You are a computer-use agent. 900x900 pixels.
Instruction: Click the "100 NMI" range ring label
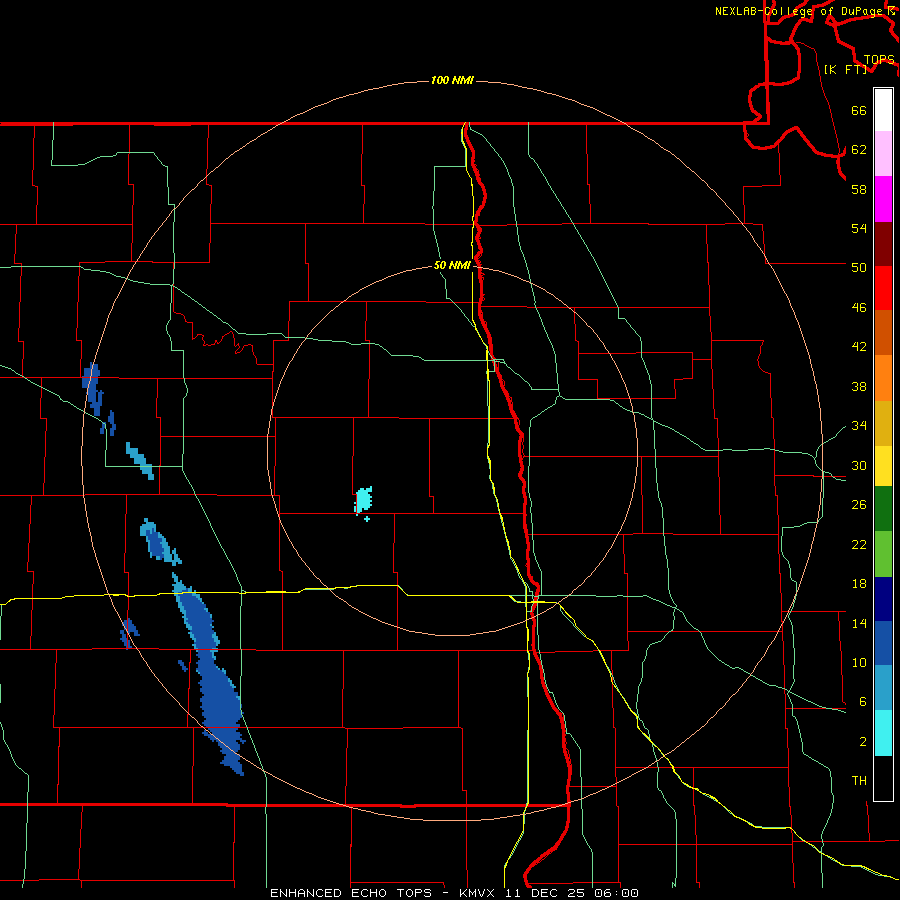(452, 80)
